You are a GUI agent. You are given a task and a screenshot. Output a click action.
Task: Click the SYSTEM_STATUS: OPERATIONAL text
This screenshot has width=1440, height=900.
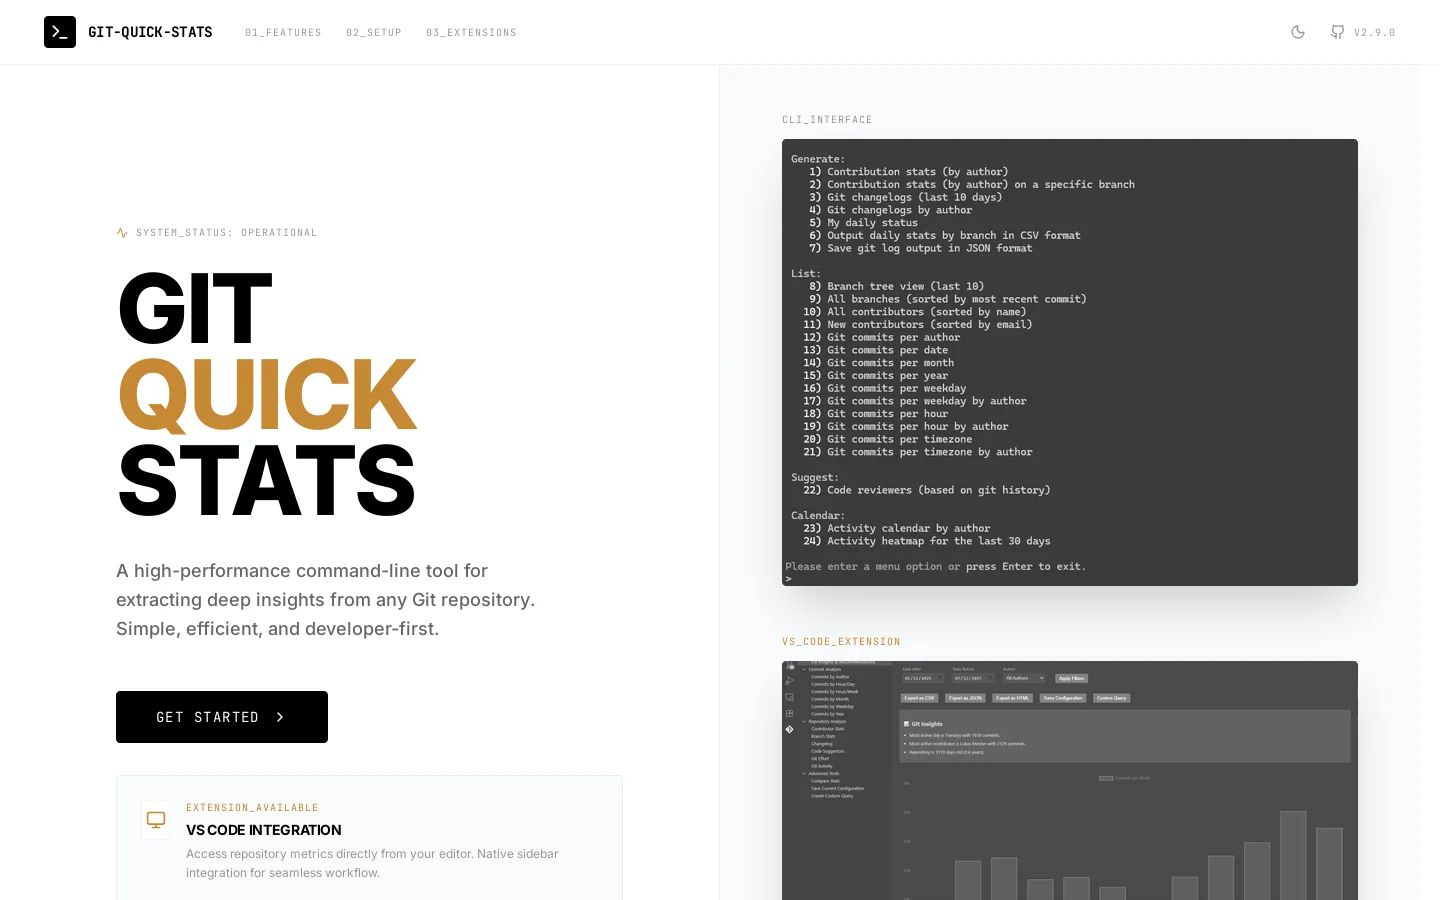227,233
